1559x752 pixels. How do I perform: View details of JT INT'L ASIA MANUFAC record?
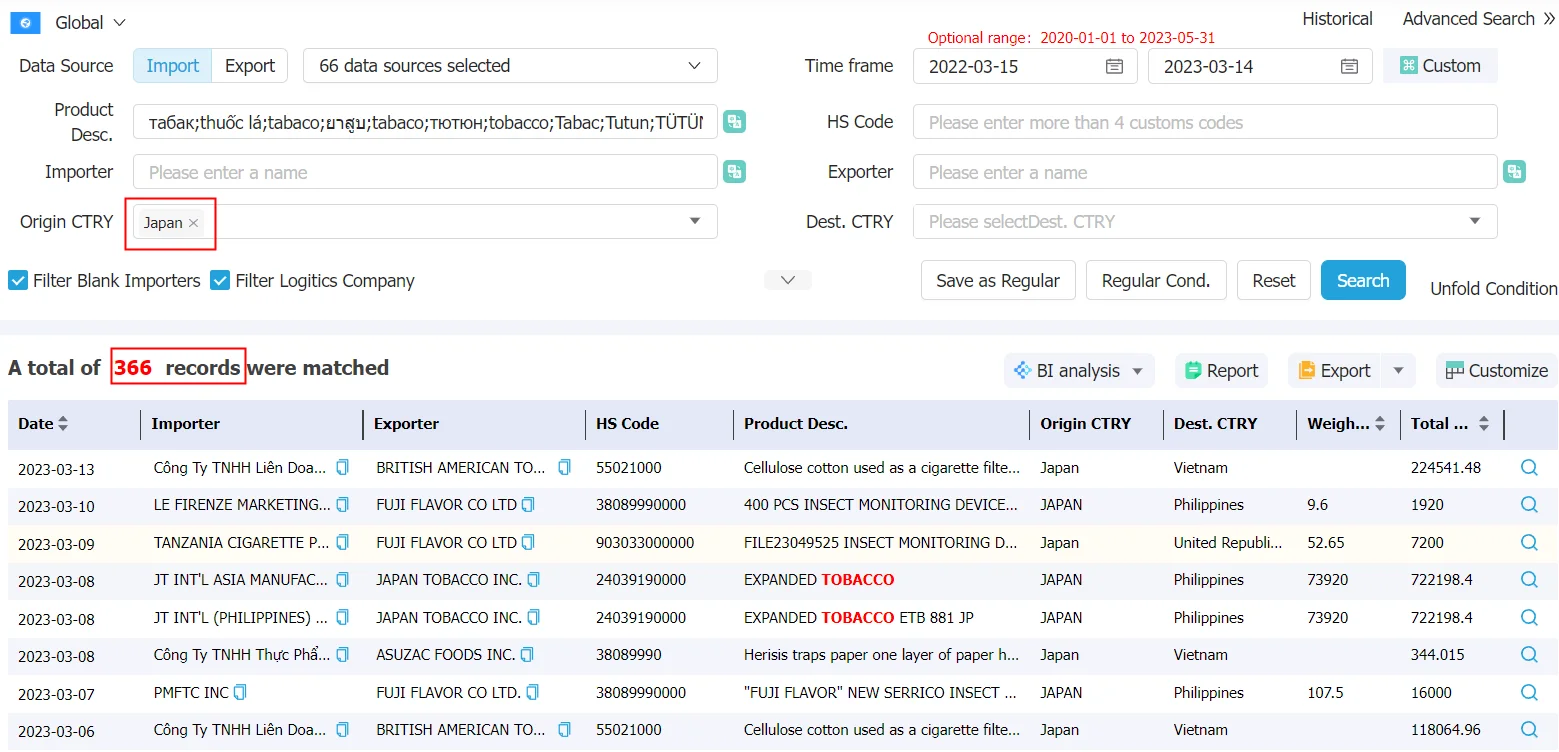click(1529, 580)
